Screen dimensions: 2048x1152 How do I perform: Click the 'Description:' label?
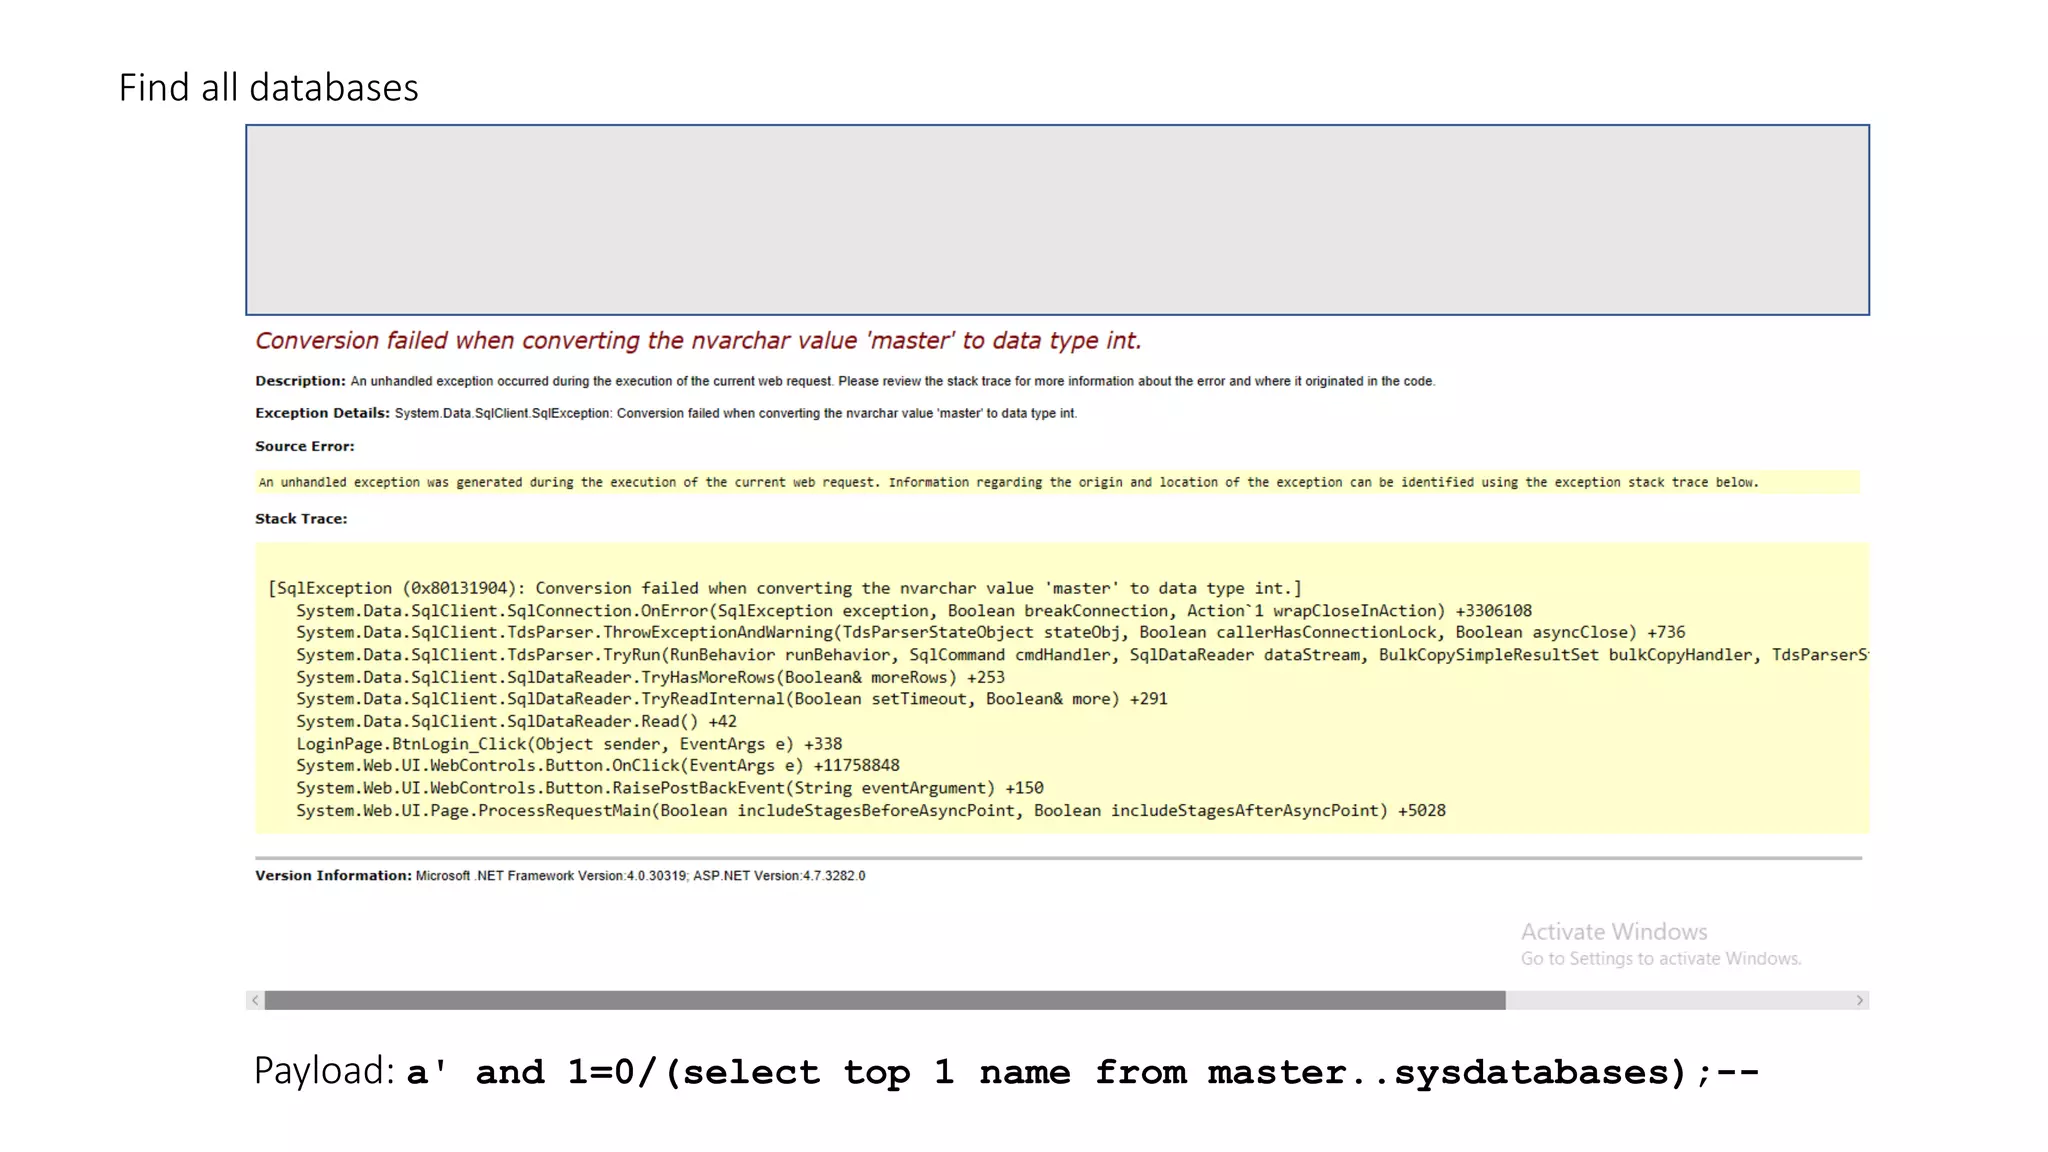click(300, 381)
